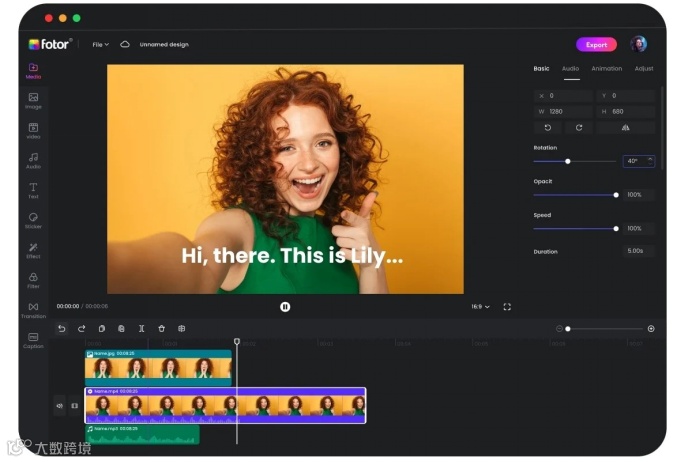Toggle fullscreen preview
This screenshot has width=693, height=462.
507,307
